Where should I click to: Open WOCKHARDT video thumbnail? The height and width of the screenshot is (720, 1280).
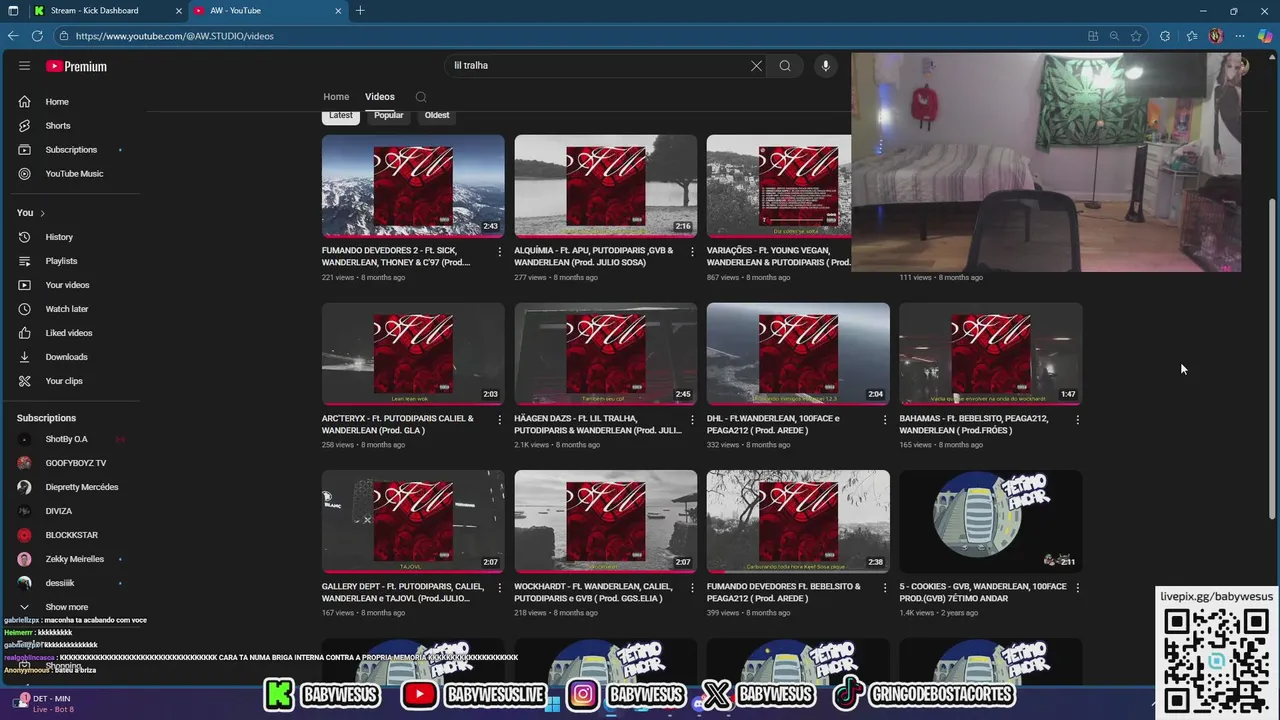(606, 522)
